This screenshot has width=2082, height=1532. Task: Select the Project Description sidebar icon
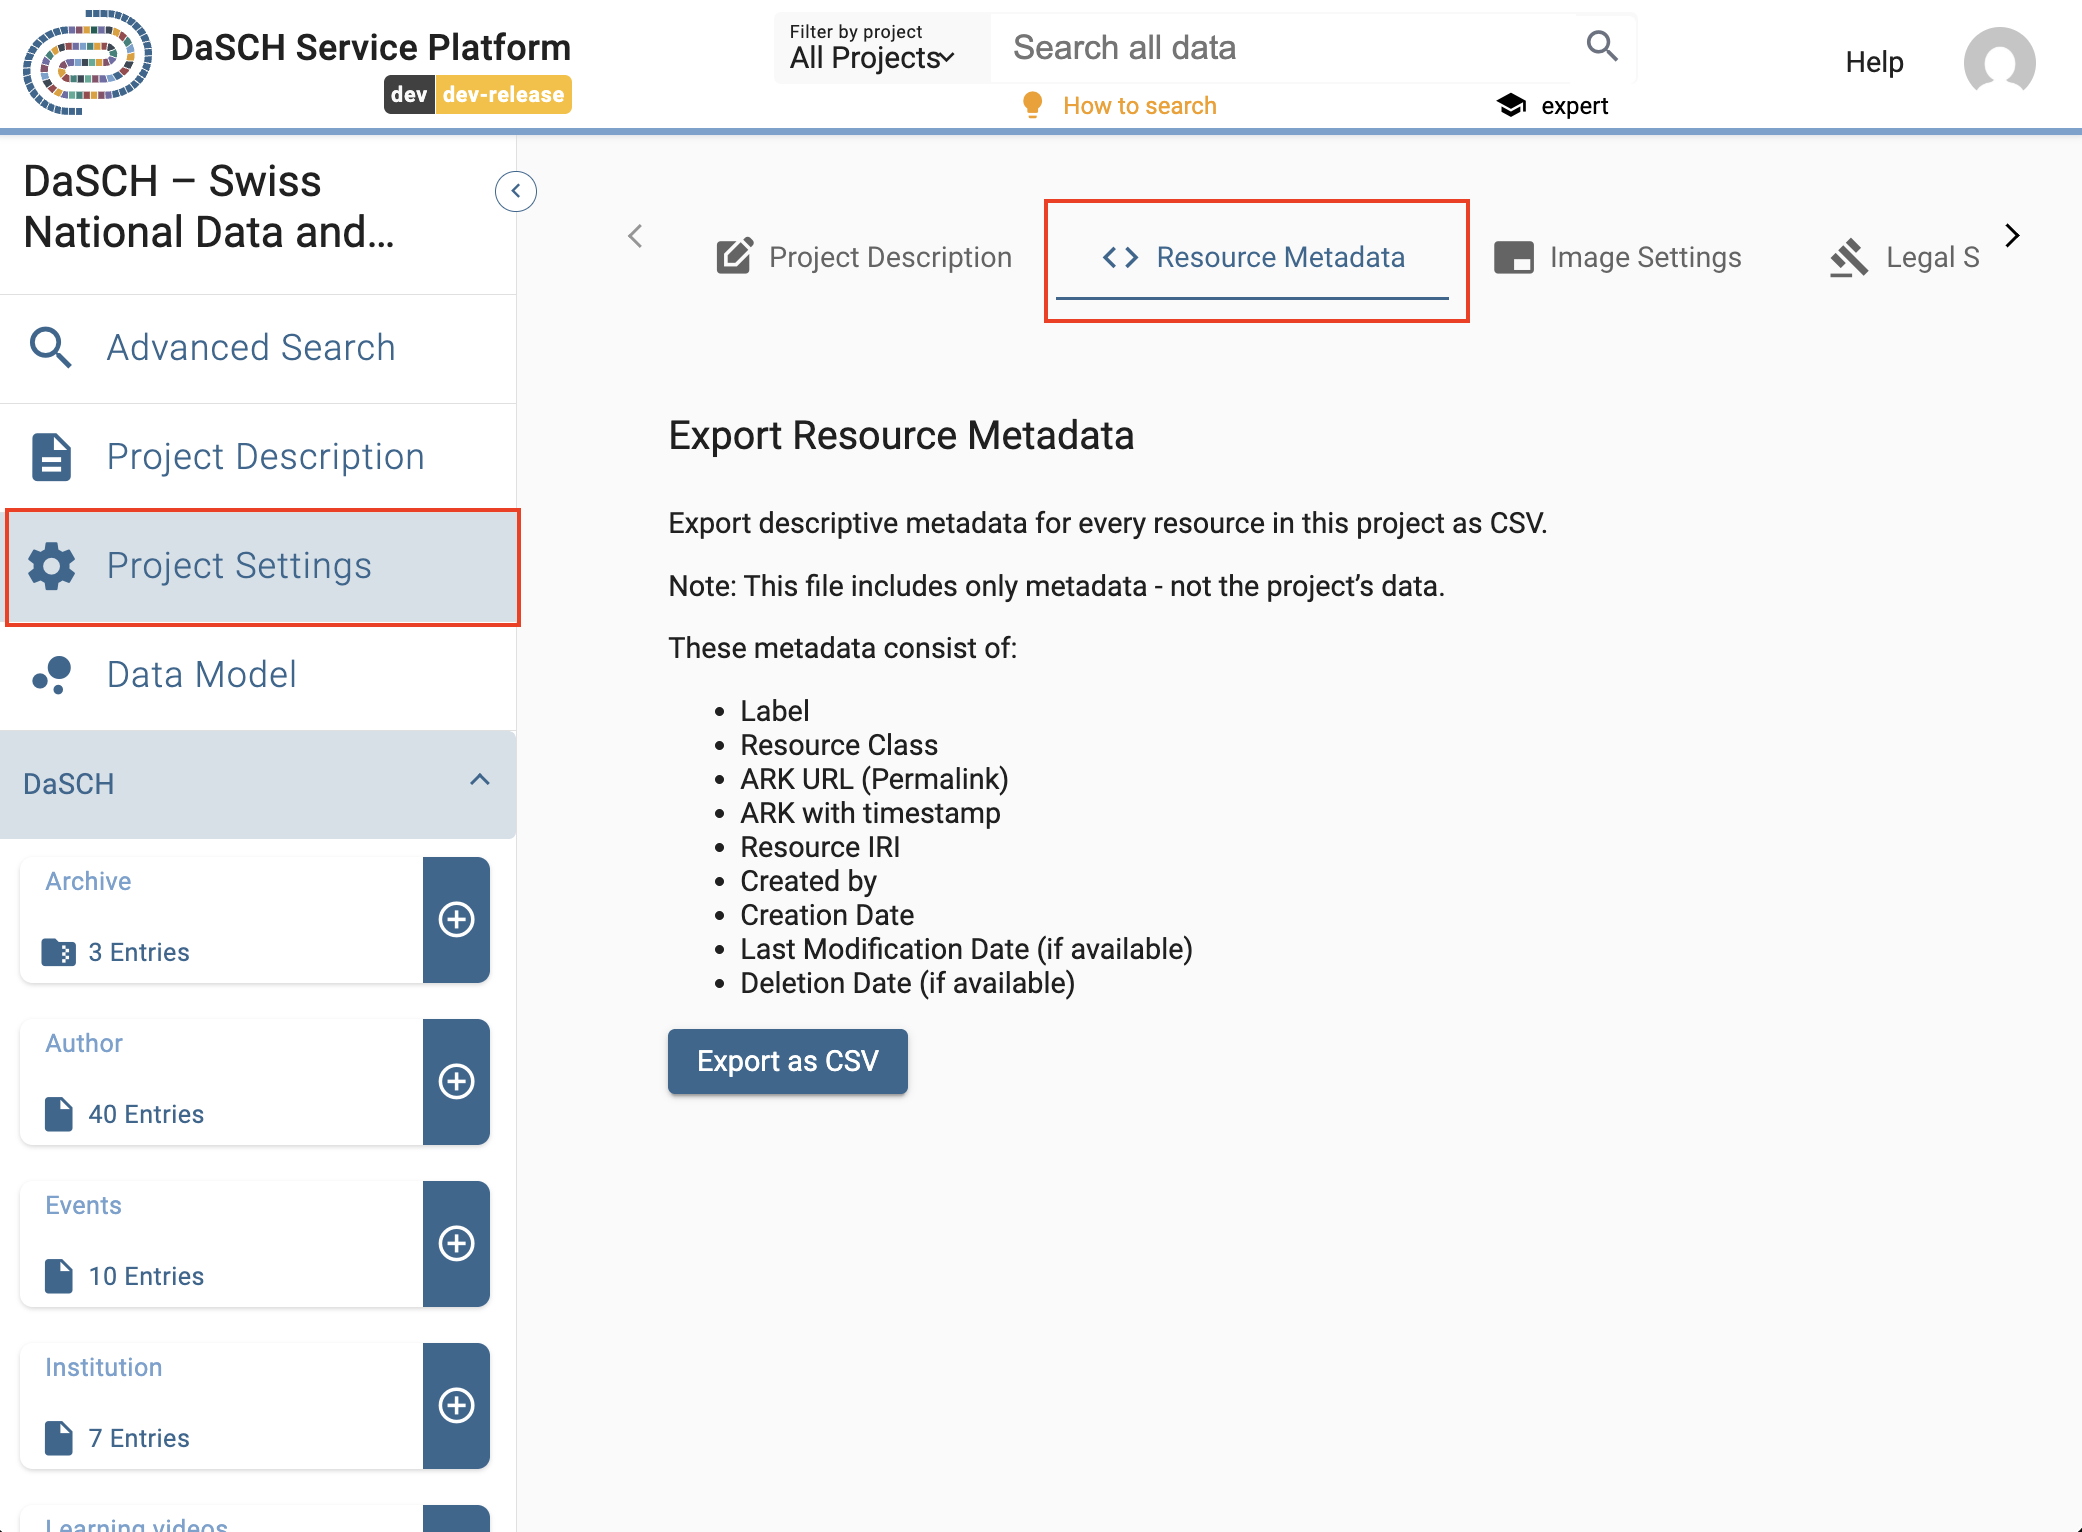click(x=50, y=456)
